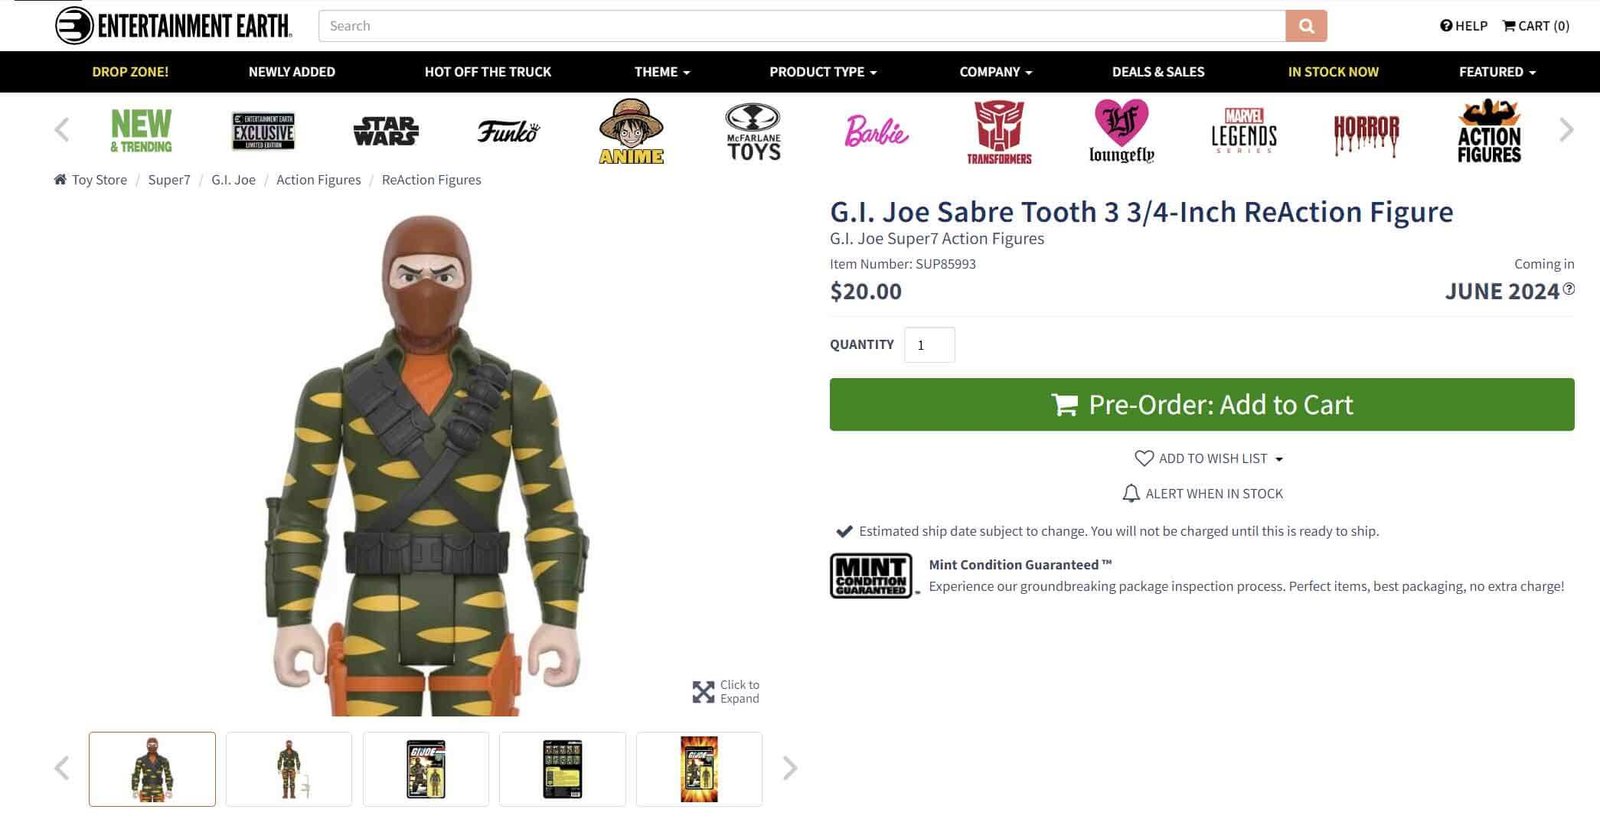This screenshot has width=1600, height=822.
Task: Select the packaged figure card thumbnail
Action: point(426,768)
